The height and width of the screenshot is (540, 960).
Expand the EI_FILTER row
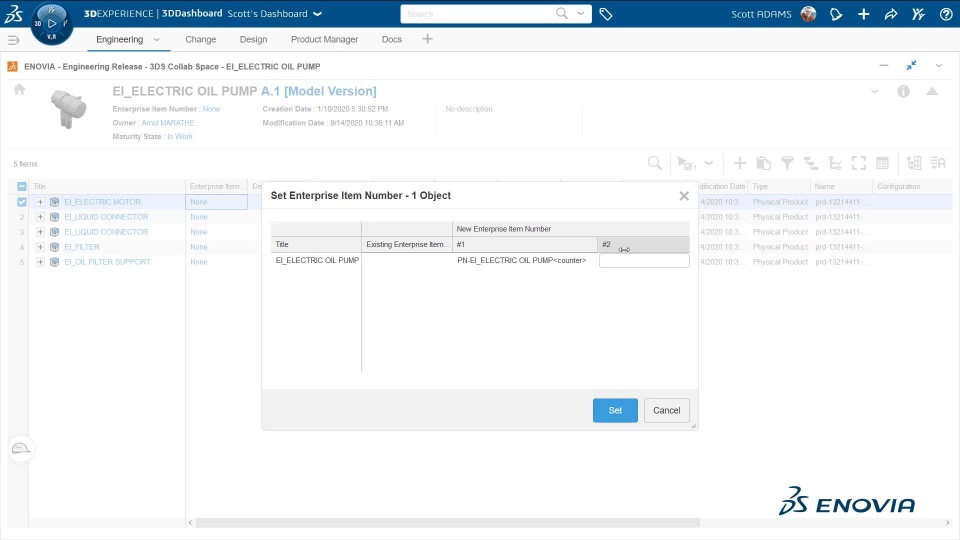tap(40, 247)
